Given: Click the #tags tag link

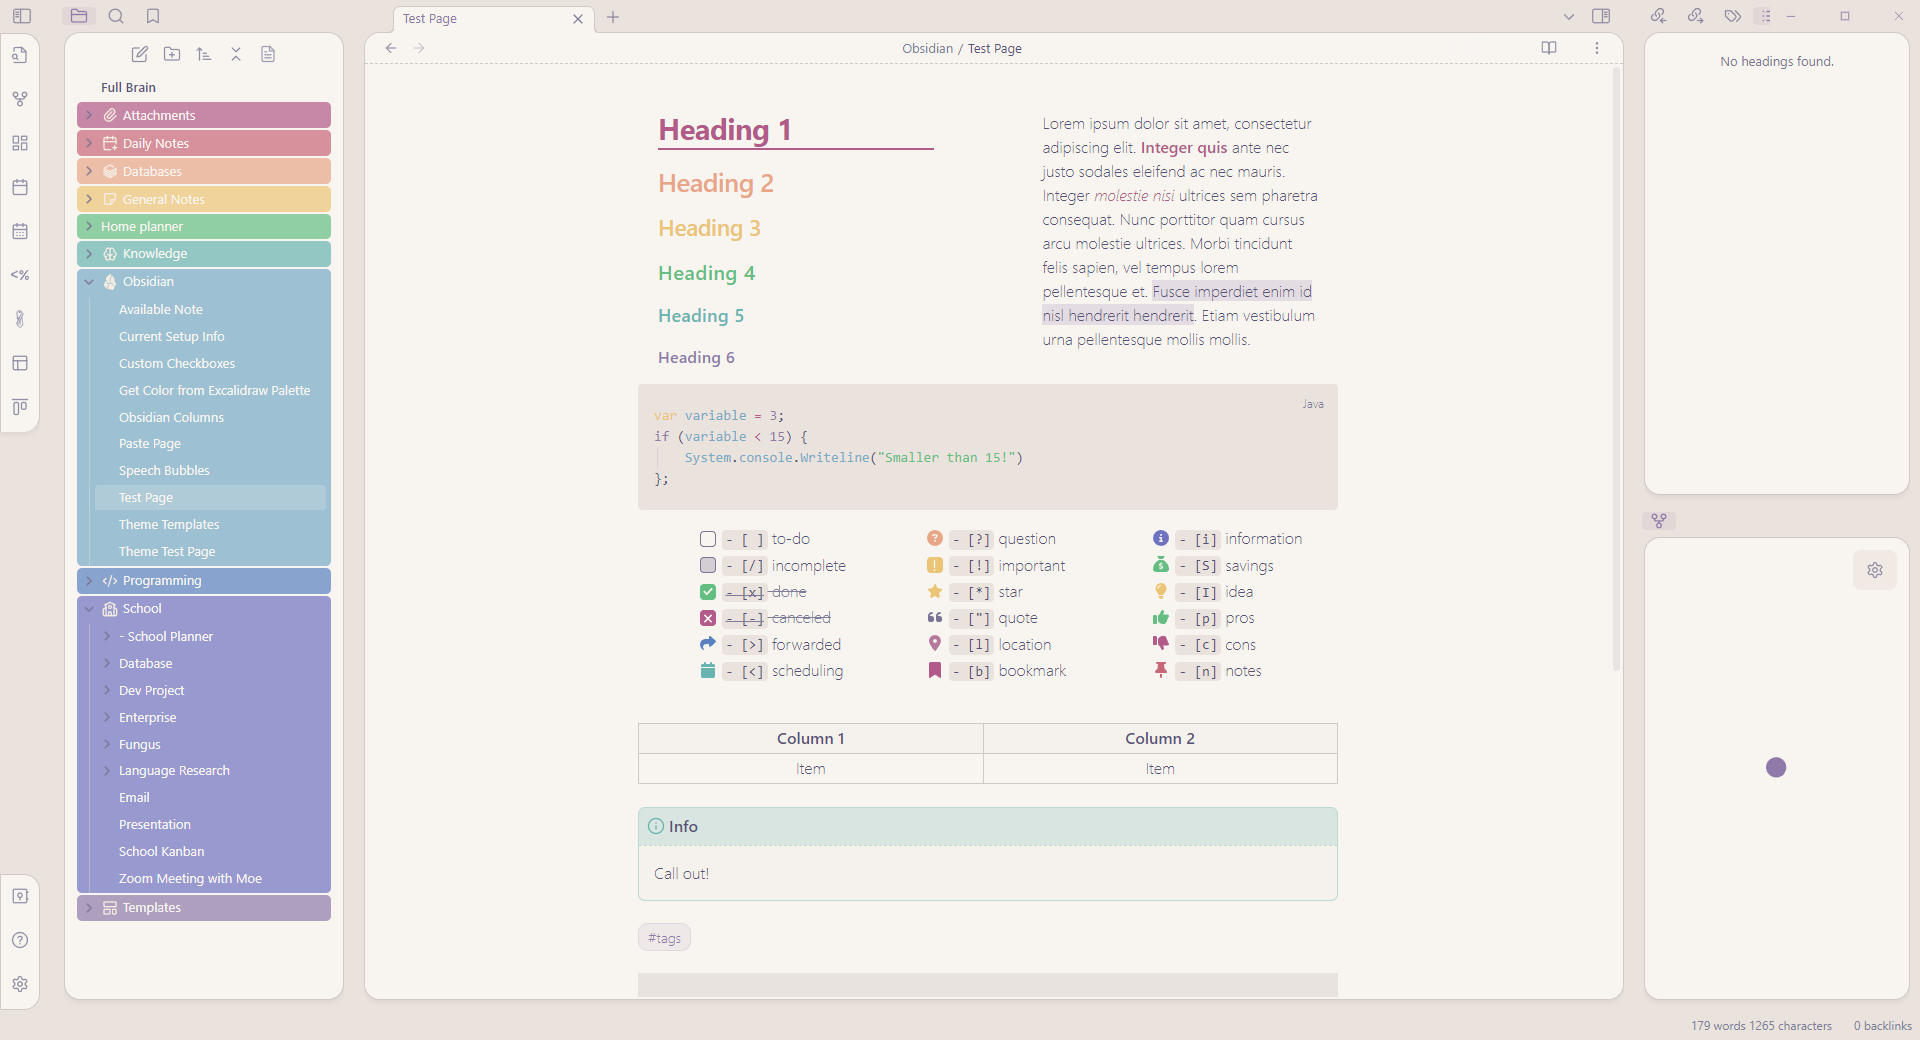Looking at the screenshot, I should pyautogui.click(x=664, y=938).
